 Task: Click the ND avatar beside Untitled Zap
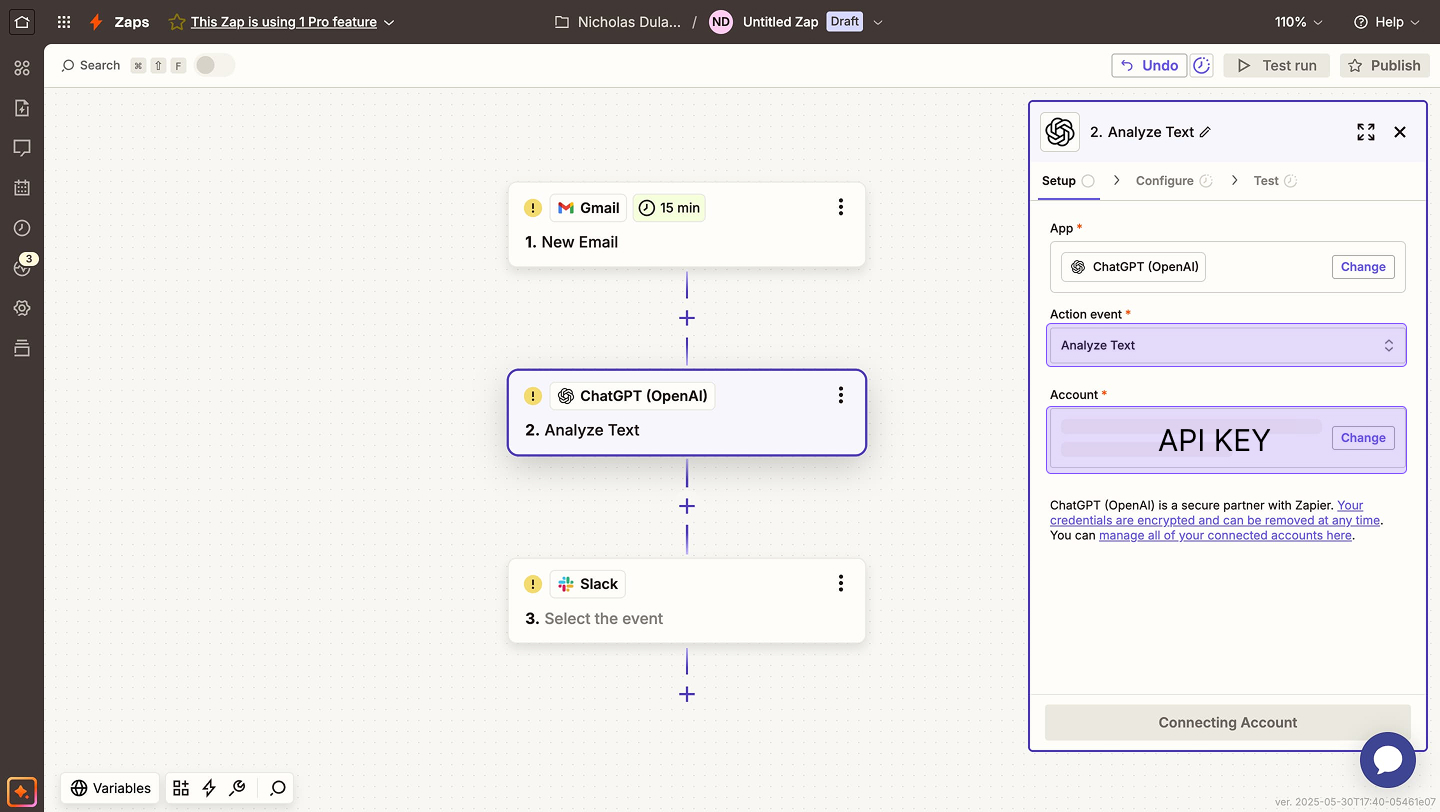point(721,22)
